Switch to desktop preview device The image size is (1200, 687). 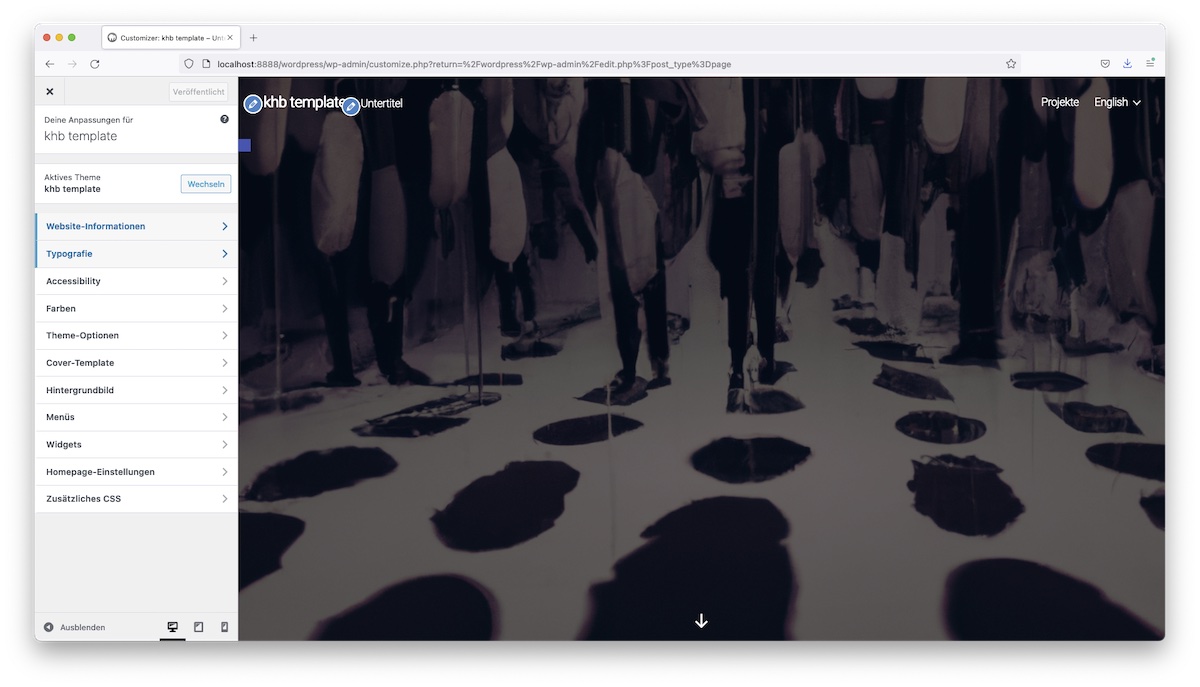[172, 627]
